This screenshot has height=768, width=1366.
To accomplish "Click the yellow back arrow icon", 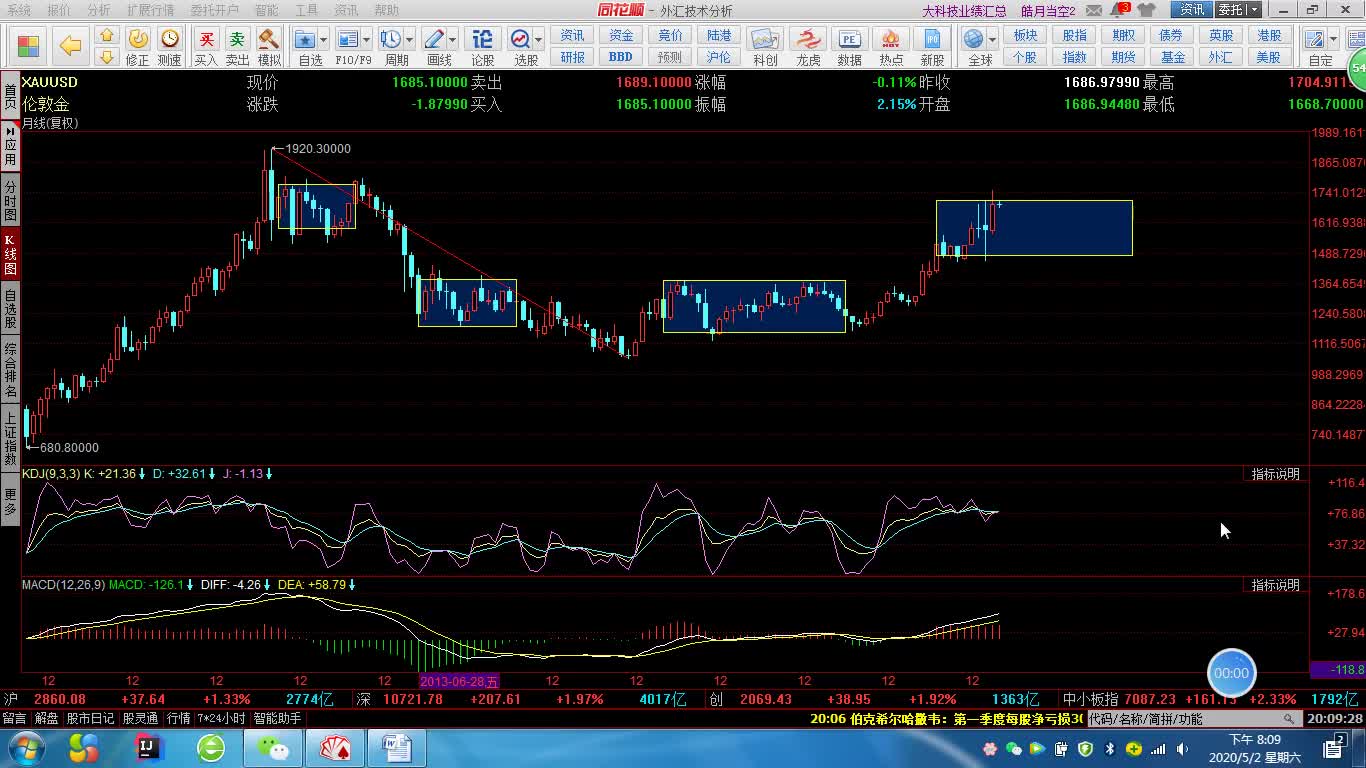I will click(70, 45).
